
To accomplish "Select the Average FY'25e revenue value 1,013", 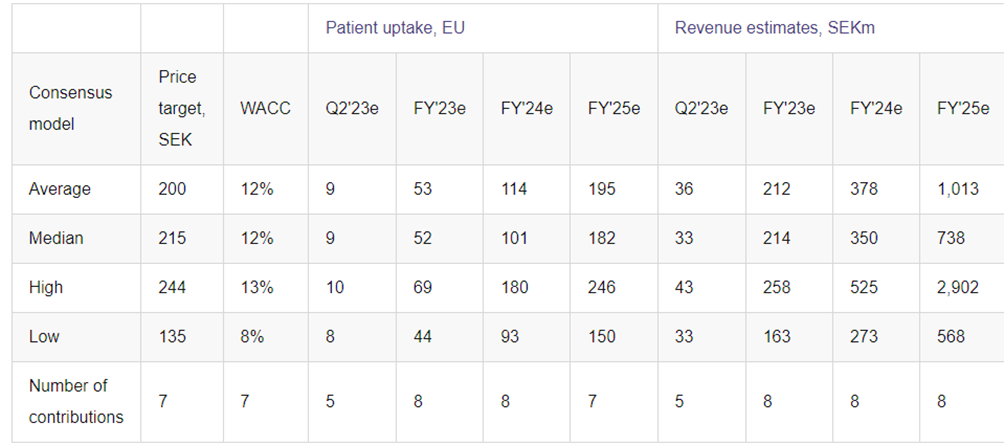I will coord(958,189).
